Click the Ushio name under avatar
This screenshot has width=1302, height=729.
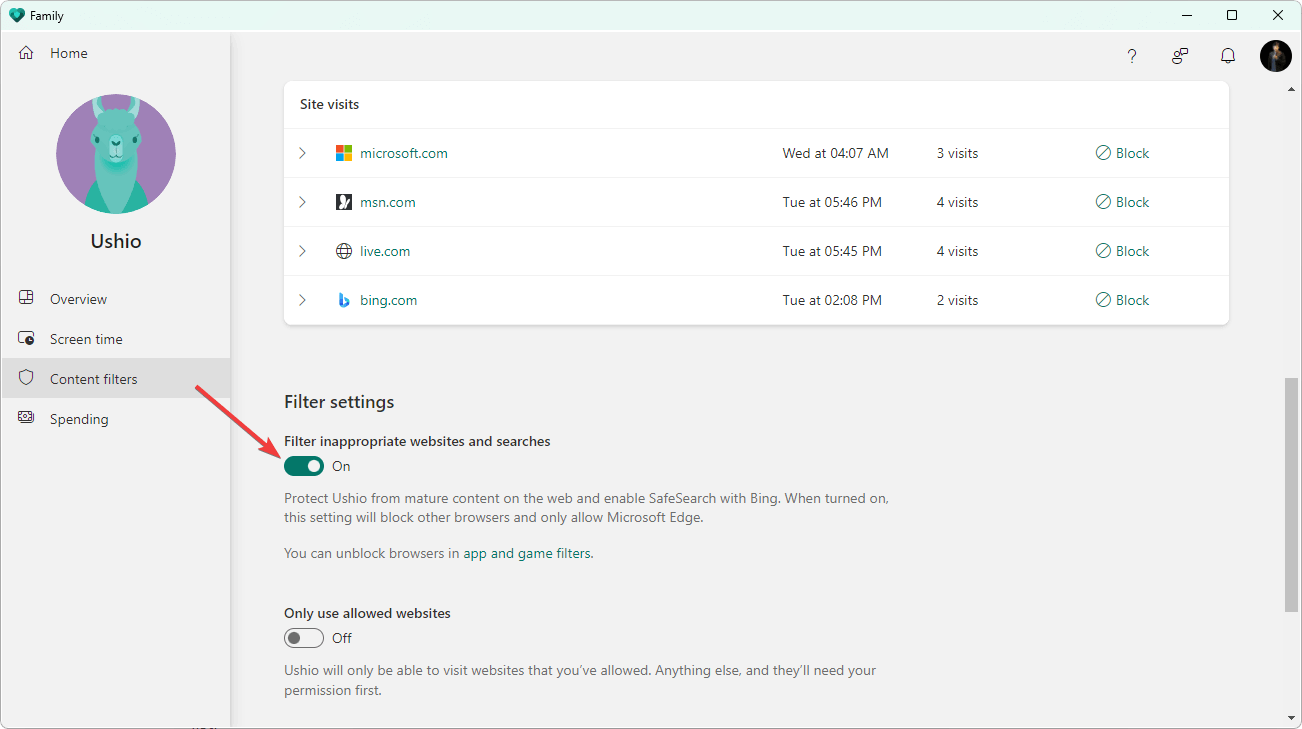[116, 241]
